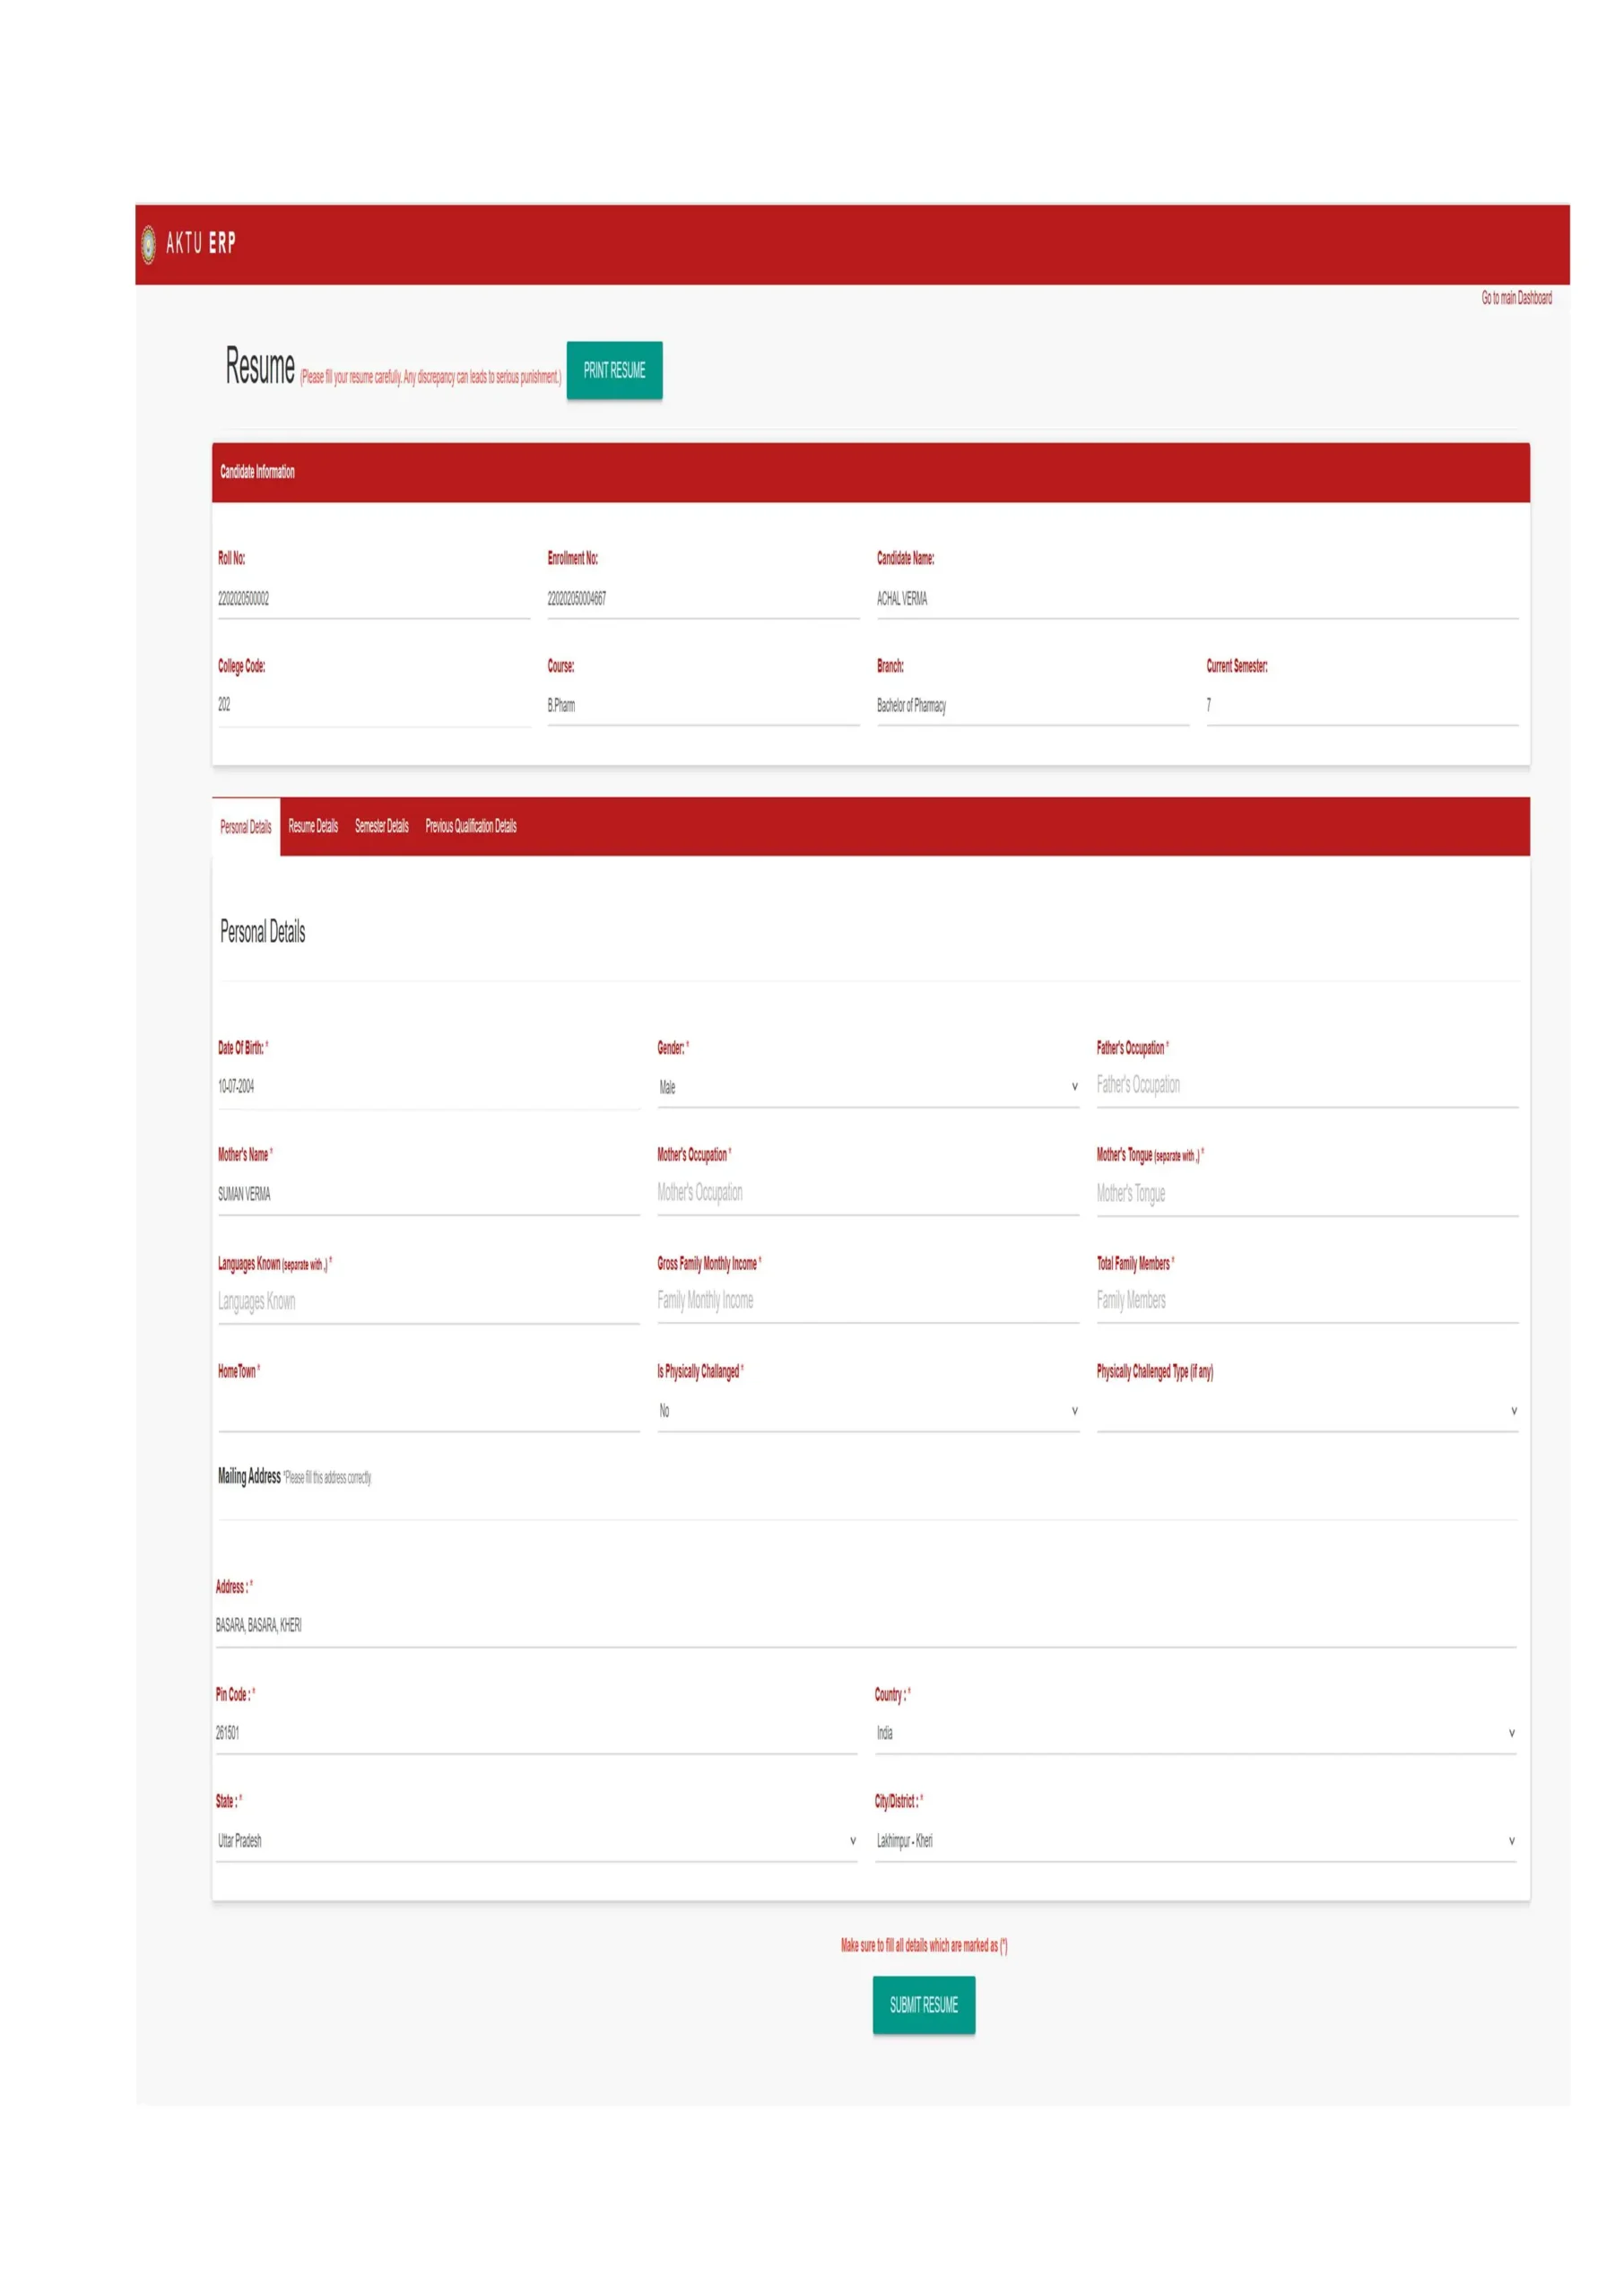Image resolution: width=1624 pixels, height=2296 pixels.
Task: Focus the Mother's Occupation field
Action: [867, 1193]
